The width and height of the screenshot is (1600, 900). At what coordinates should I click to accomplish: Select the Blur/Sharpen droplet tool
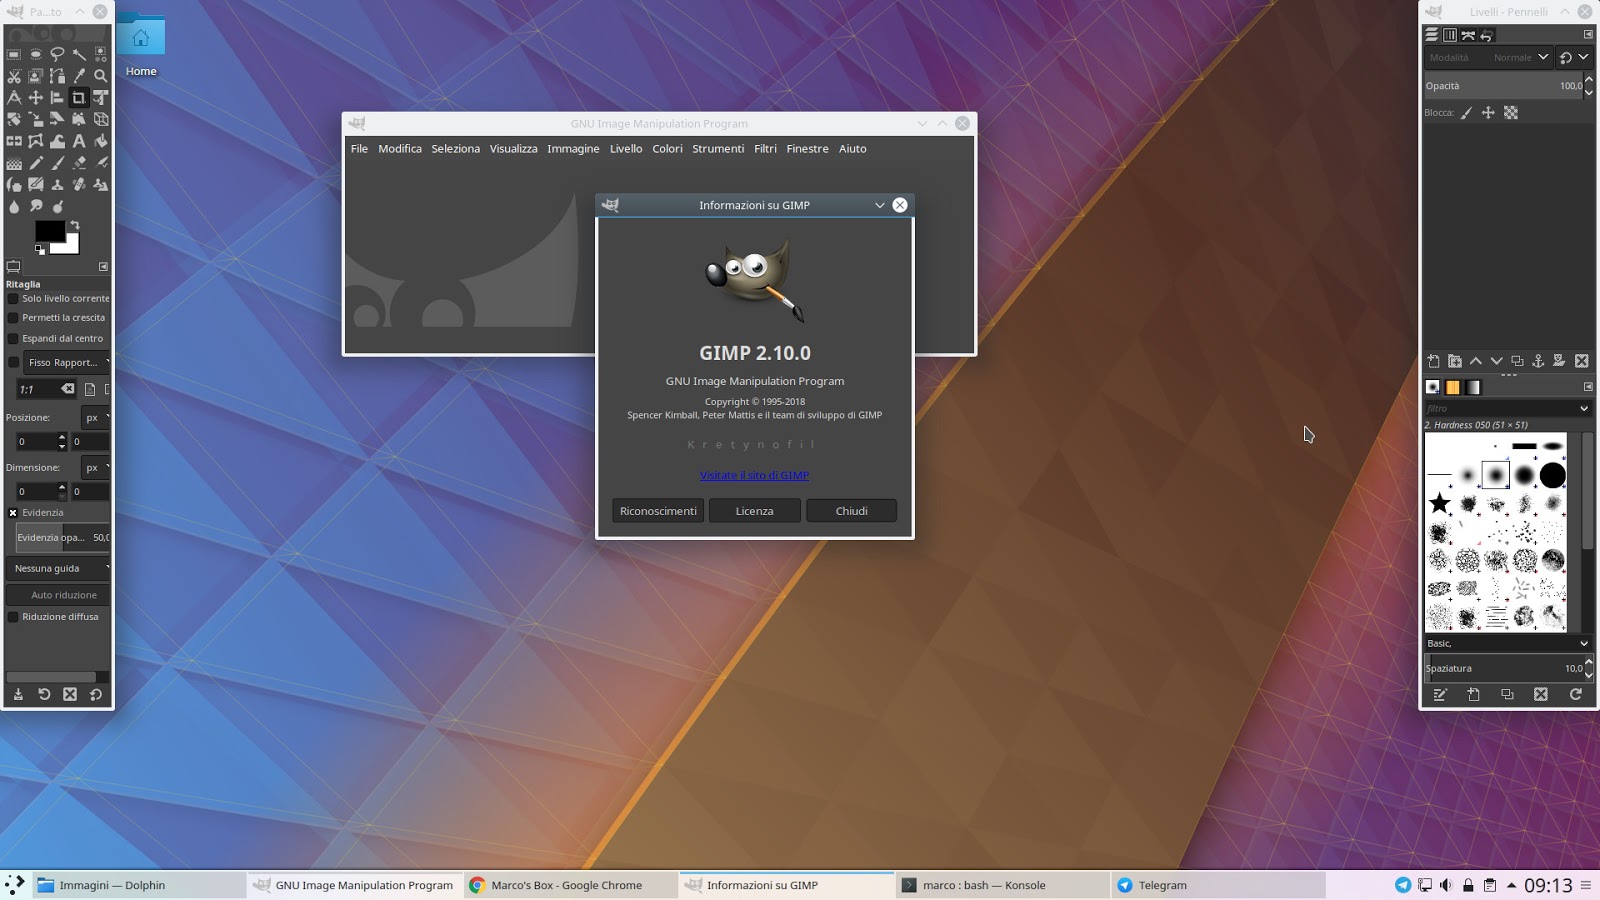point(14,207)
